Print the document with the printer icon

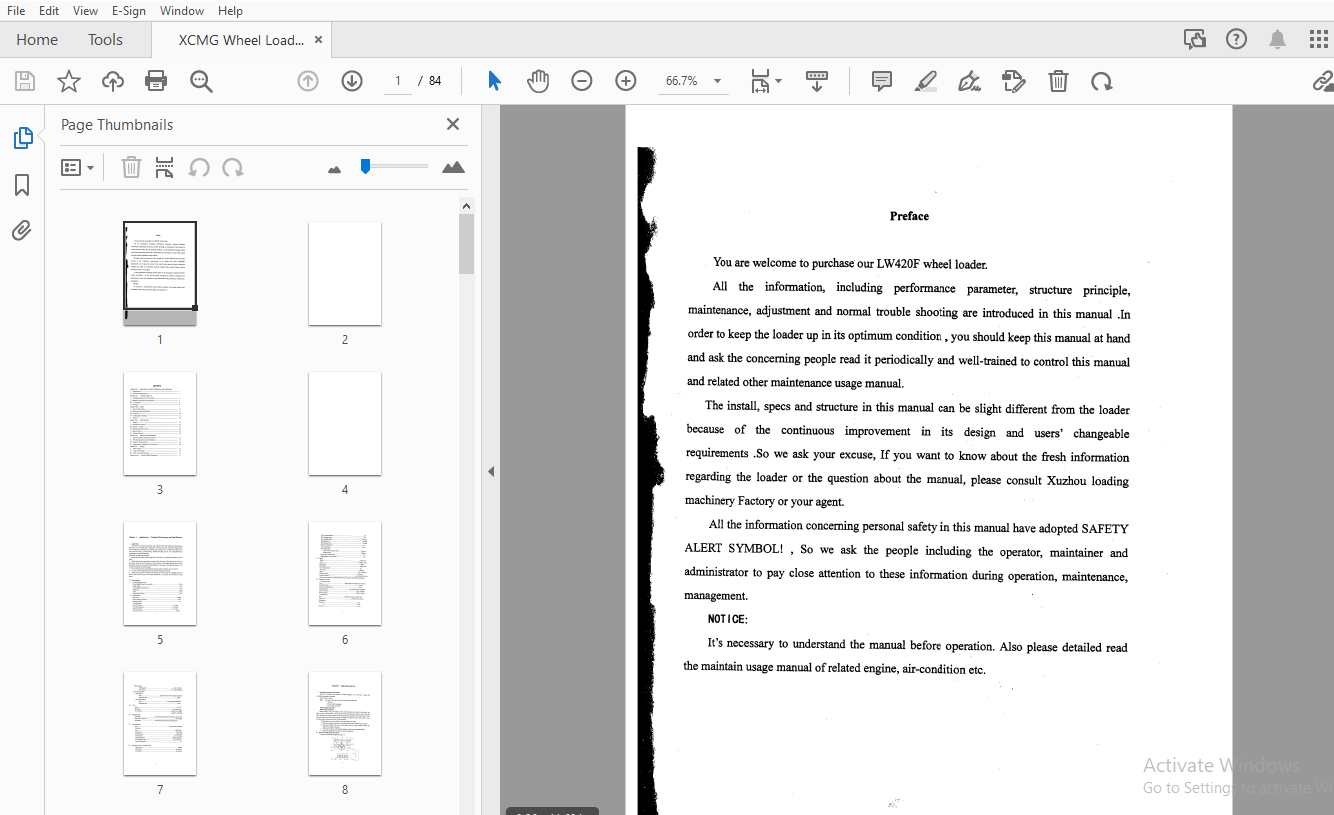tap(156, 81)
